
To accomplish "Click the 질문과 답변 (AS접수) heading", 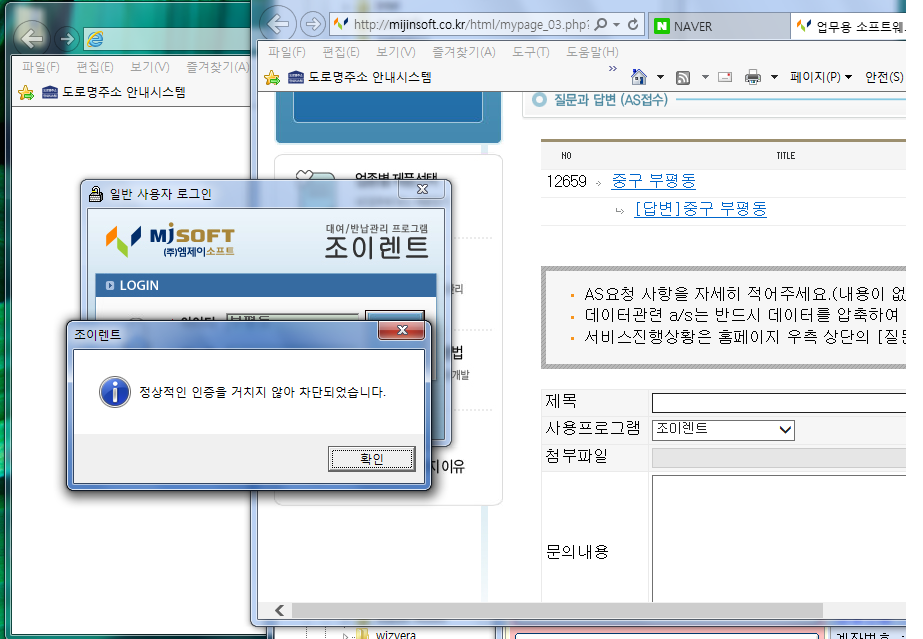I will [x=610, y=100].
